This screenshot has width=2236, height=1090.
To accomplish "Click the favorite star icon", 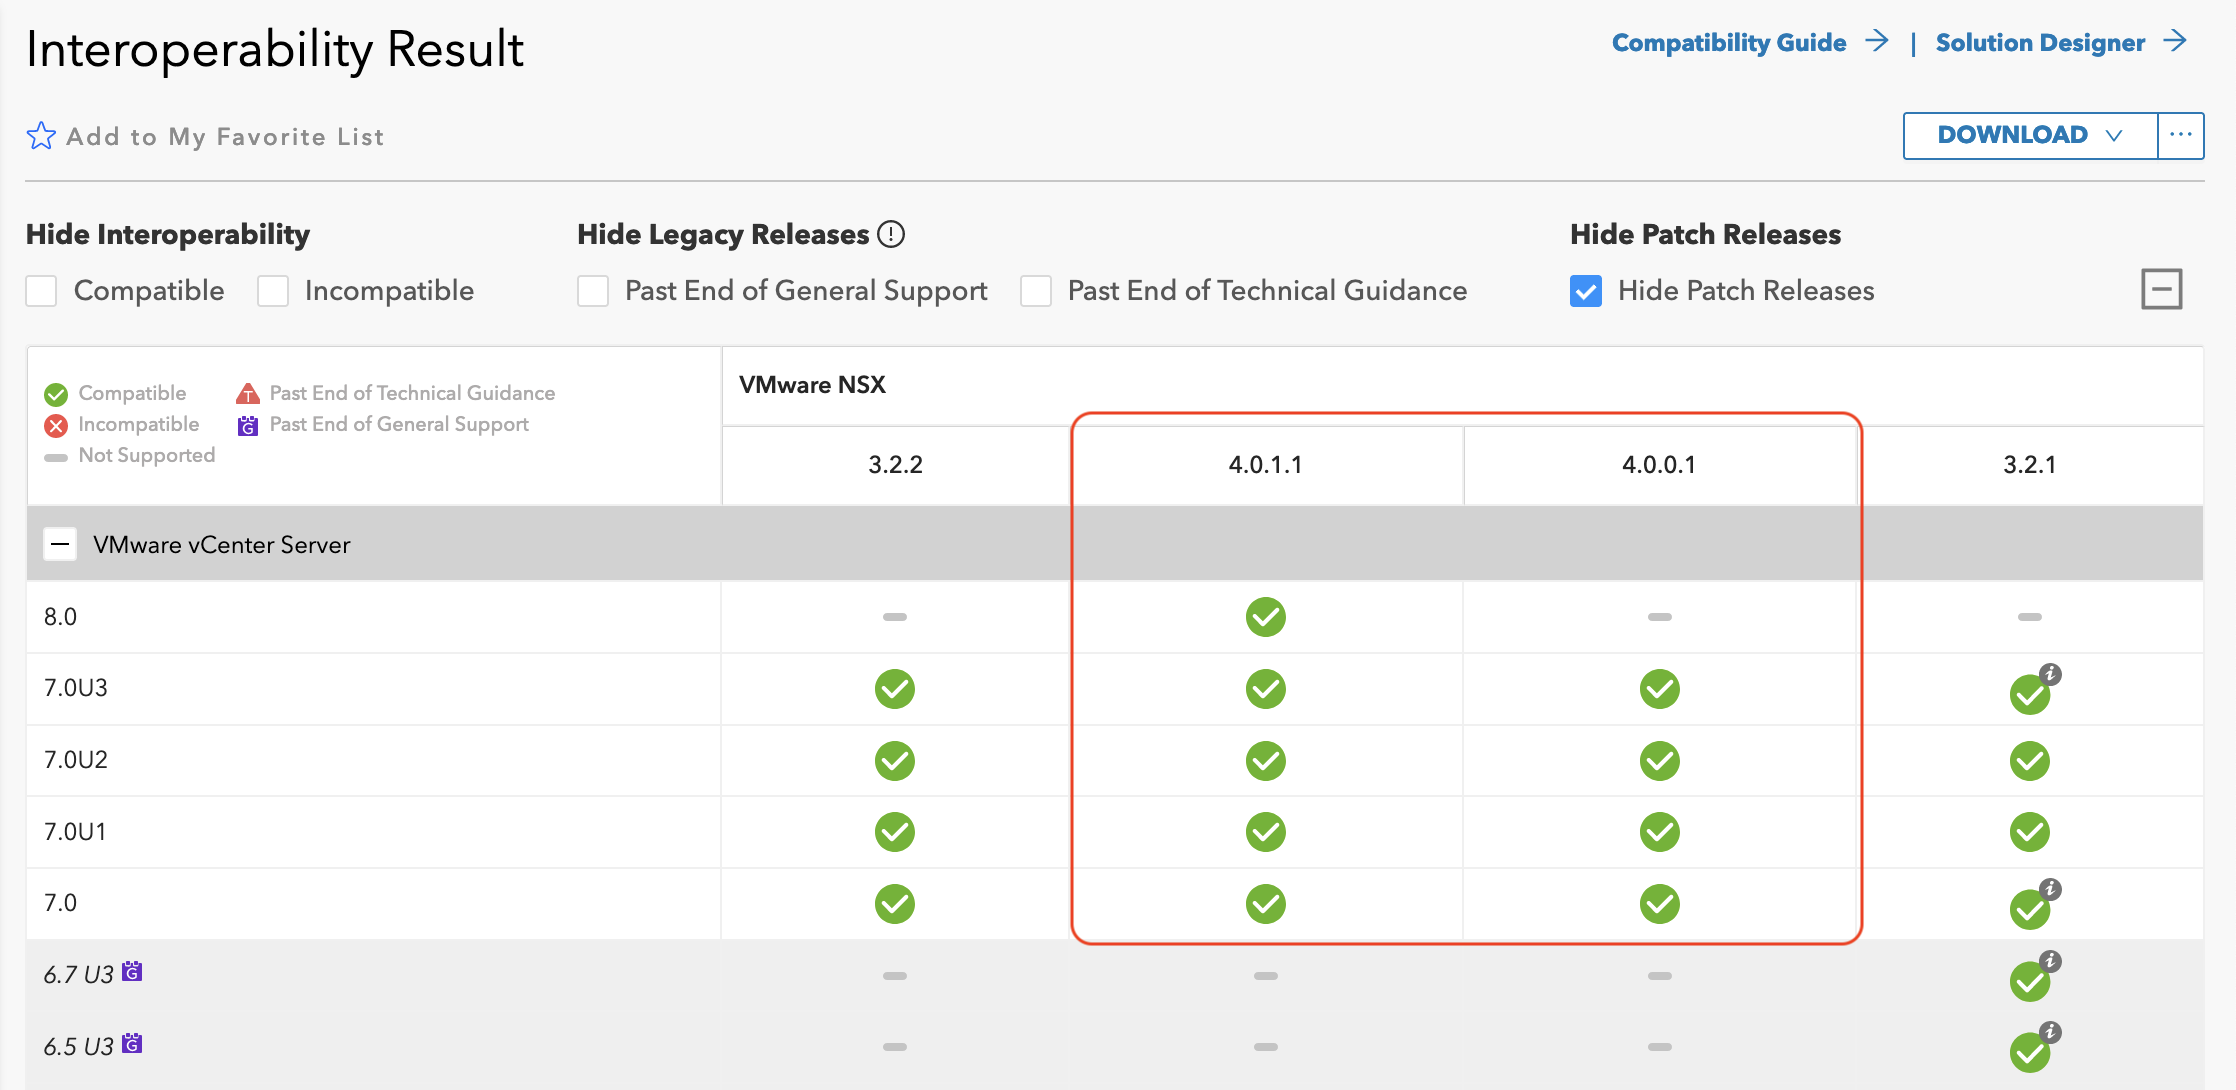I will 41,136.
